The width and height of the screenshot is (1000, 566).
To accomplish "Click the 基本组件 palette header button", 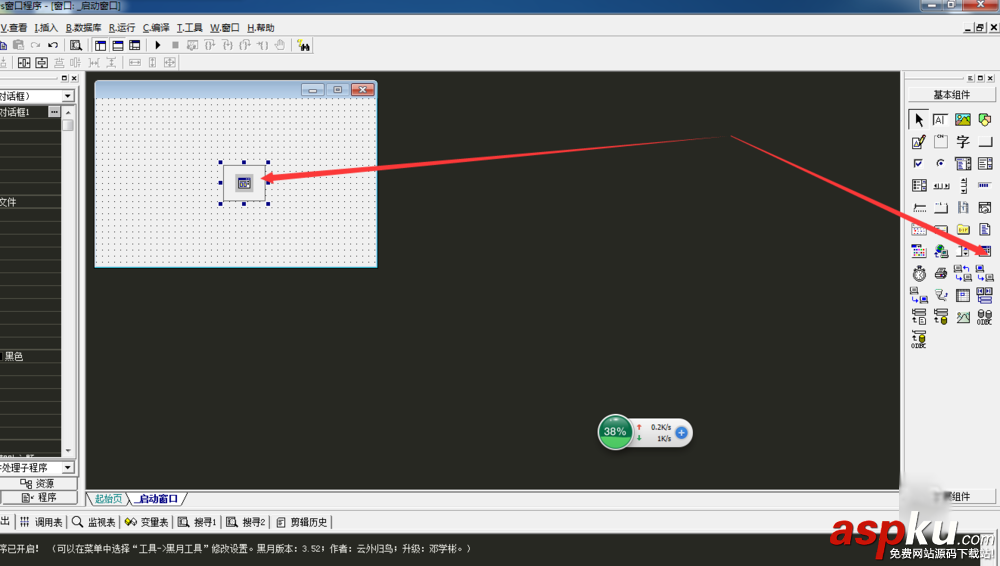I will click(951, 94).
